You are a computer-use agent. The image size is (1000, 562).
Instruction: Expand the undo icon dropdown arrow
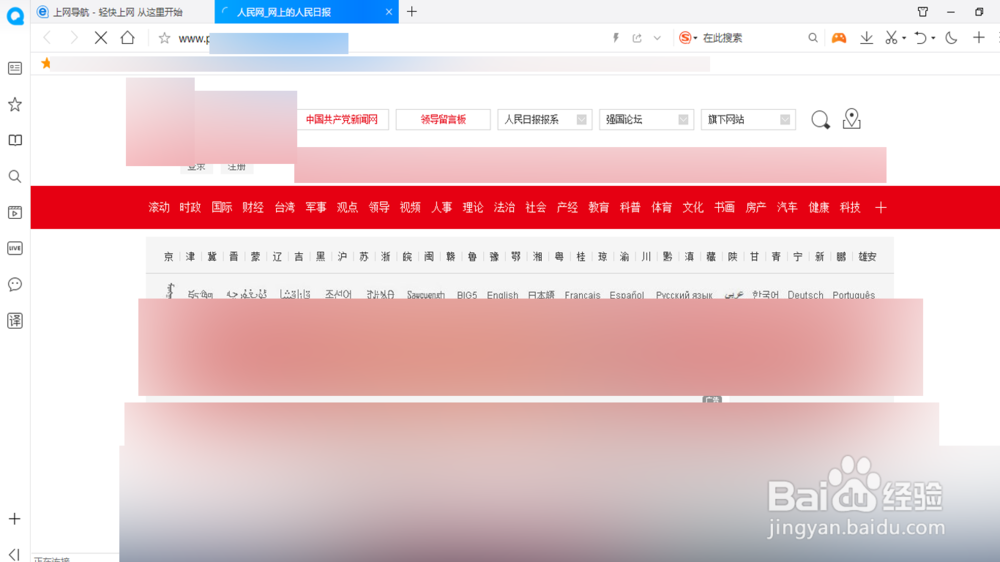coord(933,38)
